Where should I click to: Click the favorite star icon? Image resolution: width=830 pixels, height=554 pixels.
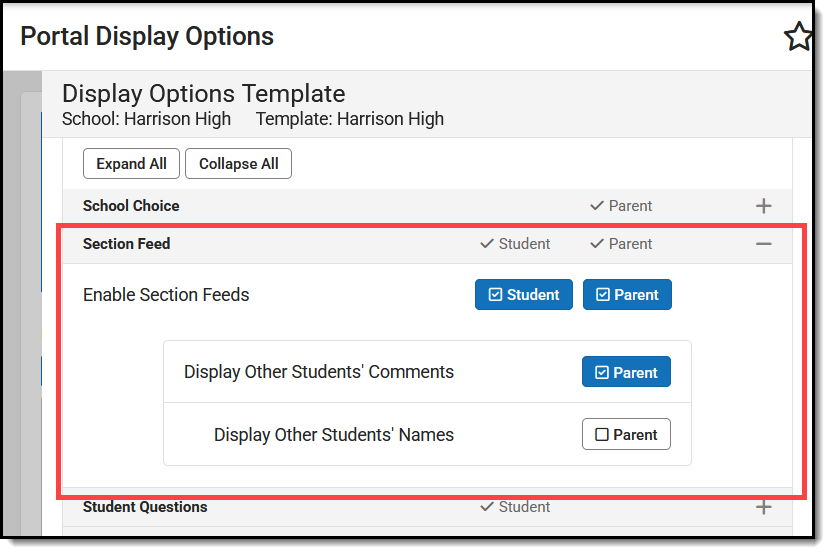click(798, 38)
